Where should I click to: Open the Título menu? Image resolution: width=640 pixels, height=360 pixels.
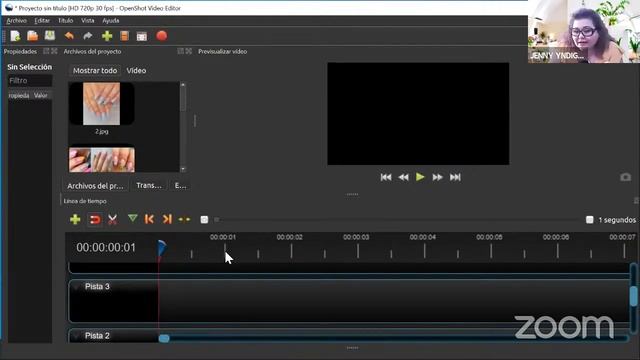click(65, 20)
